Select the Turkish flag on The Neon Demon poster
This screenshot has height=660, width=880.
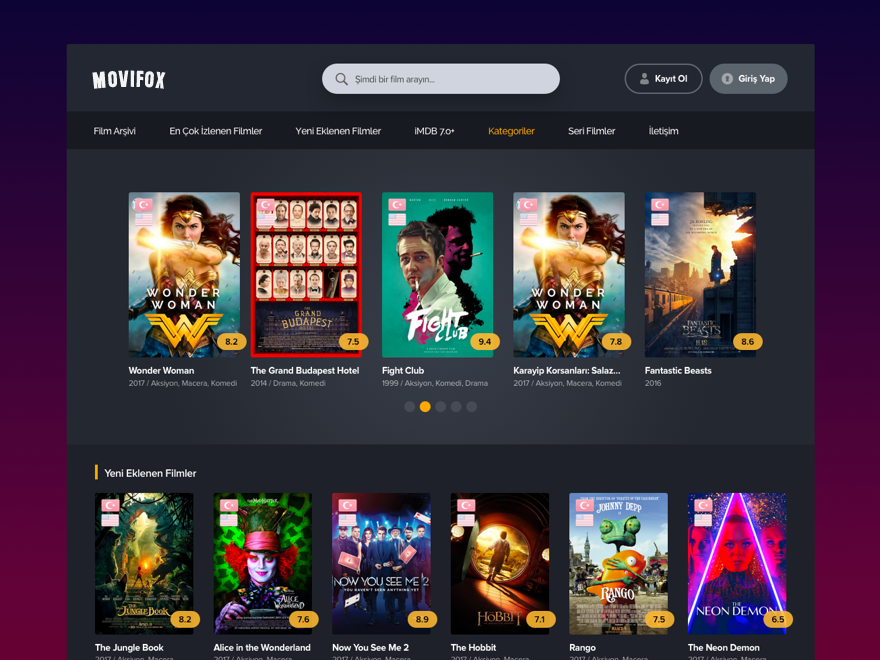pyautogui.click(x=703, y=506)
